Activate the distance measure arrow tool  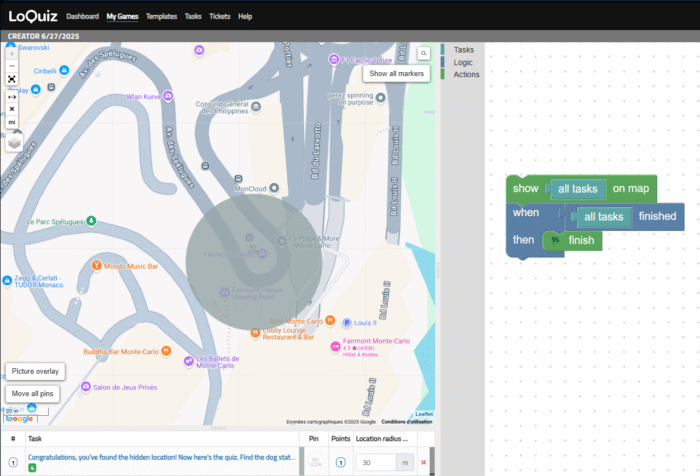click(x=12, y=97)
